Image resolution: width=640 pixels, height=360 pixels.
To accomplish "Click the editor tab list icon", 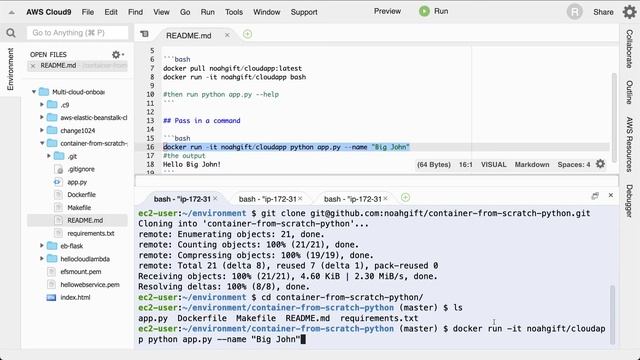I will pos(144,34).
